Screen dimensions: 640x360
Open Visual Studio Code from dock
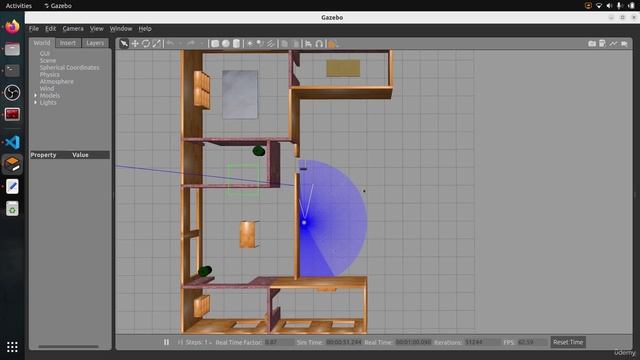coord(12,142)
